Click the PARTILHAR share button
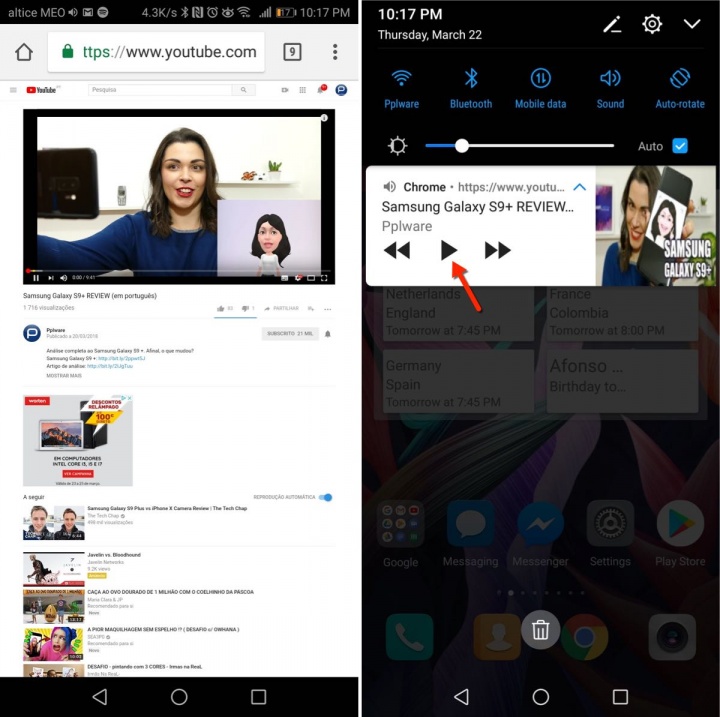 tap(281, 309)
